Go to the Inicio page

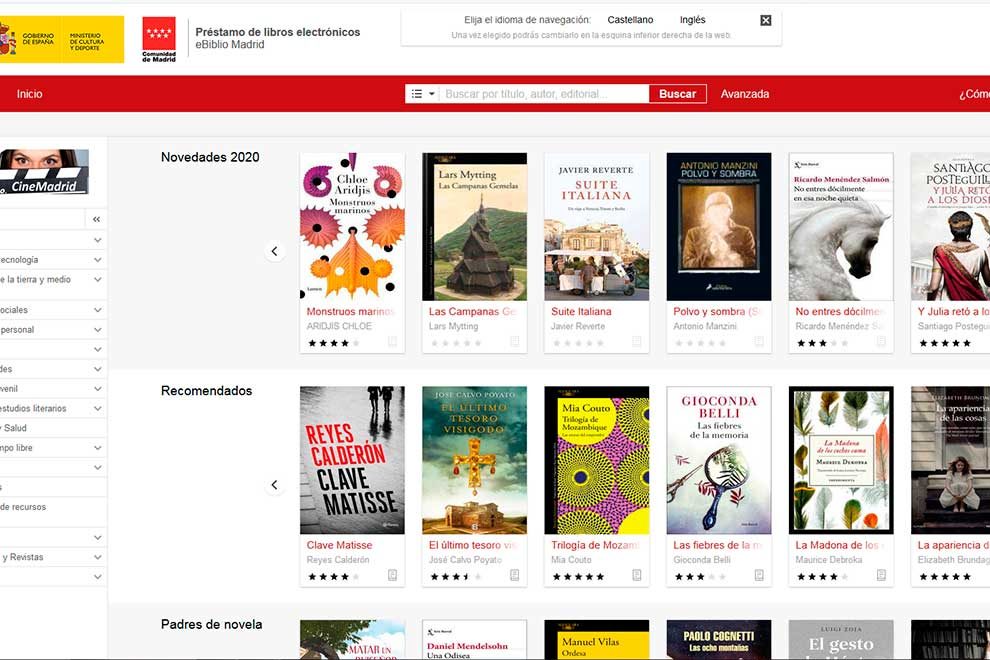[x=30, y=94]
